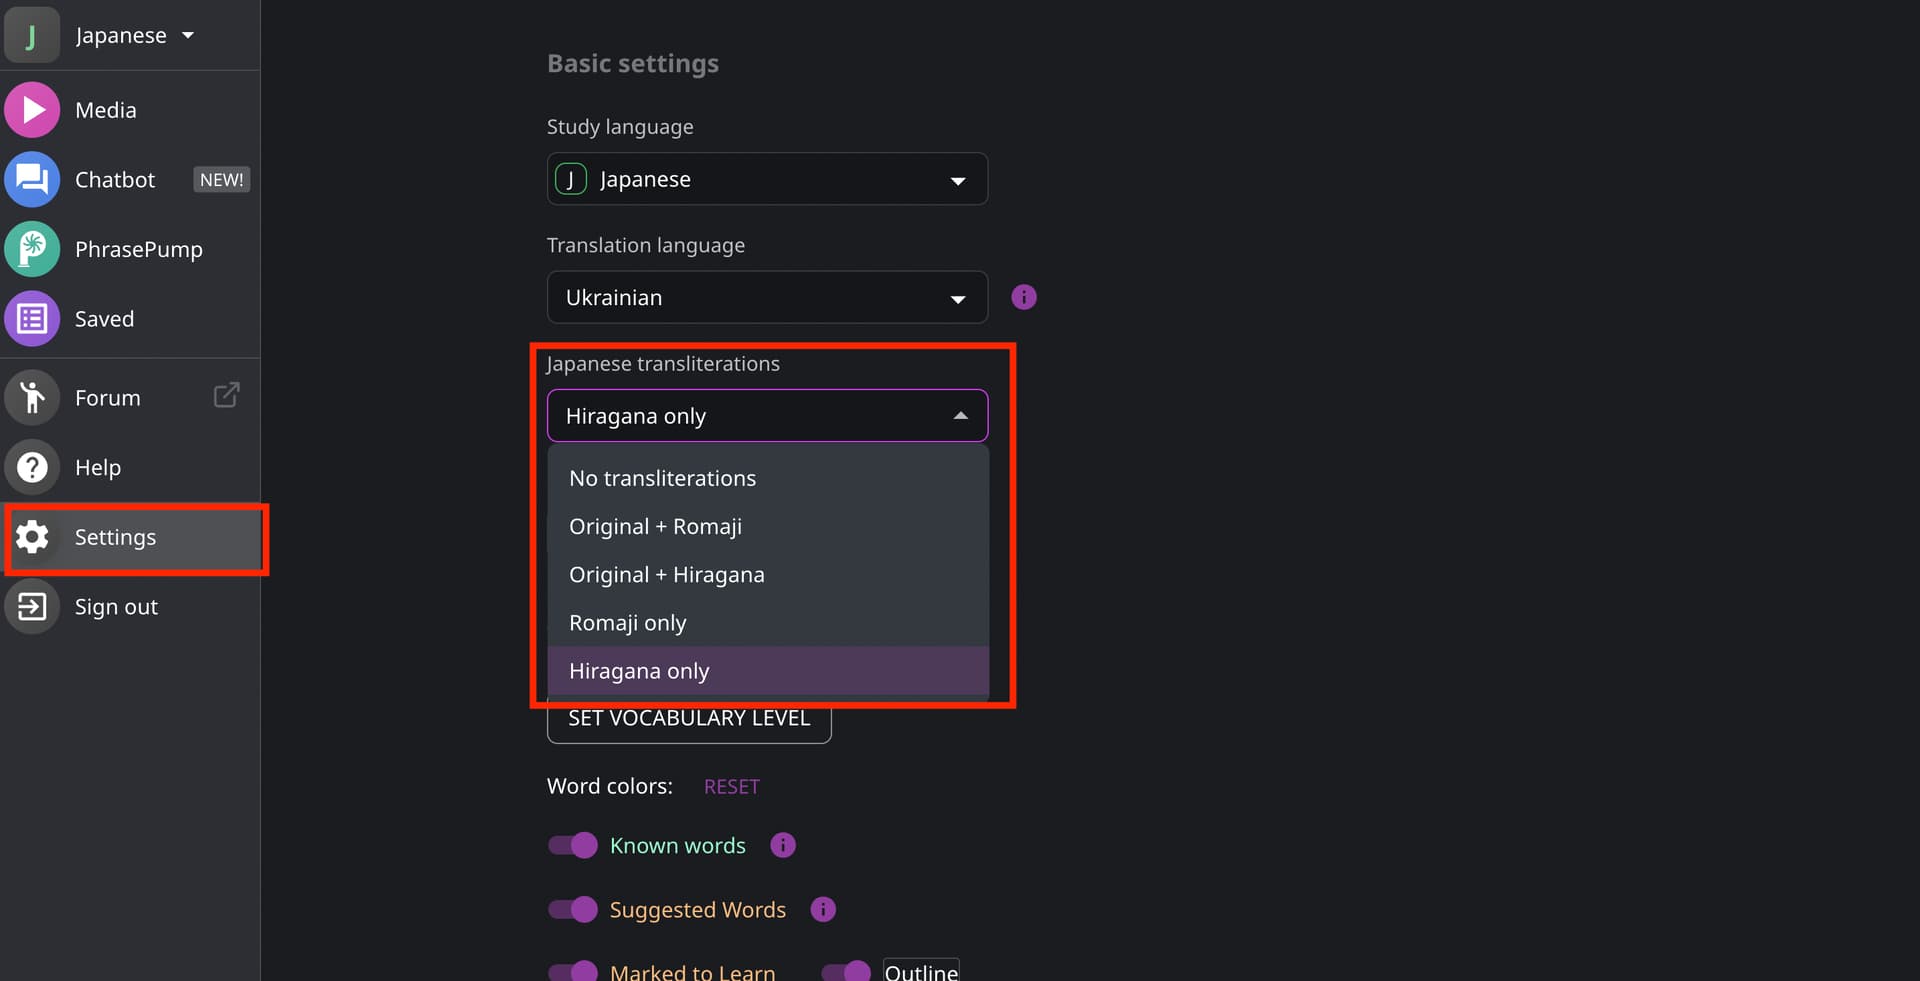
Task: Select the Original + Romaji option
Action: pos(655,527)
